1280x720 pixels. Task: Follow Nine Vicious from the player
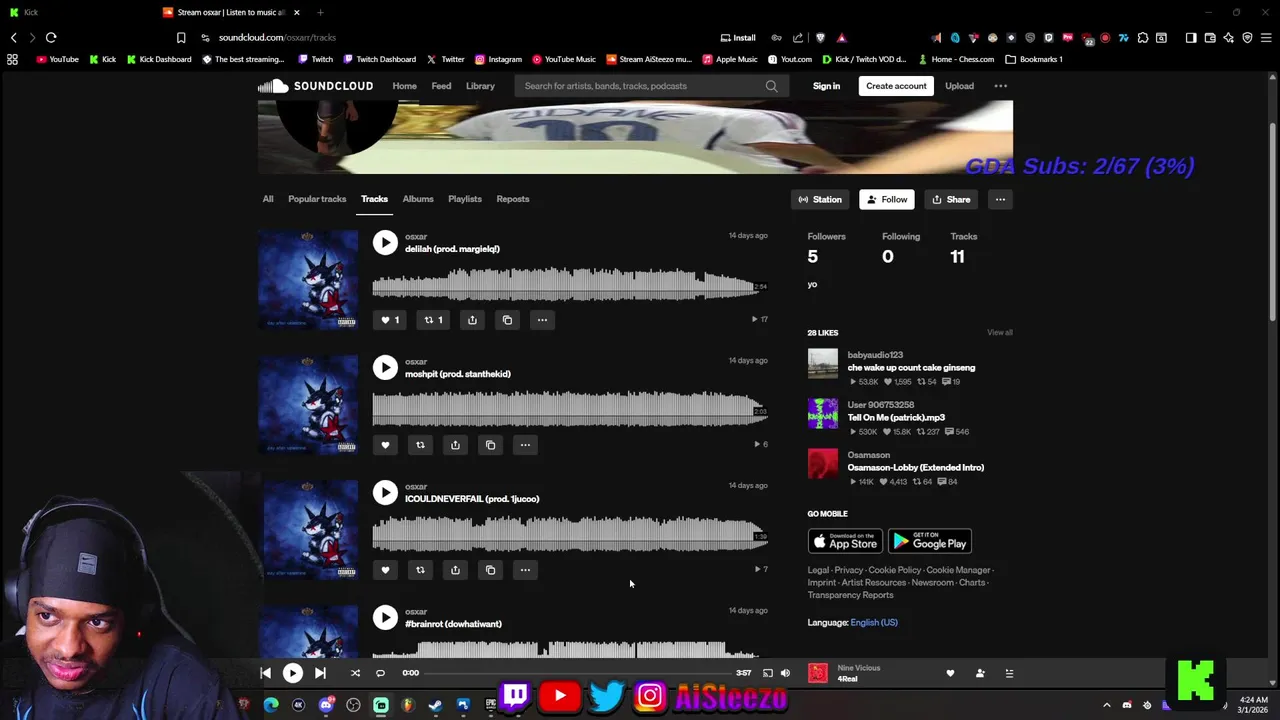[980, 674]
